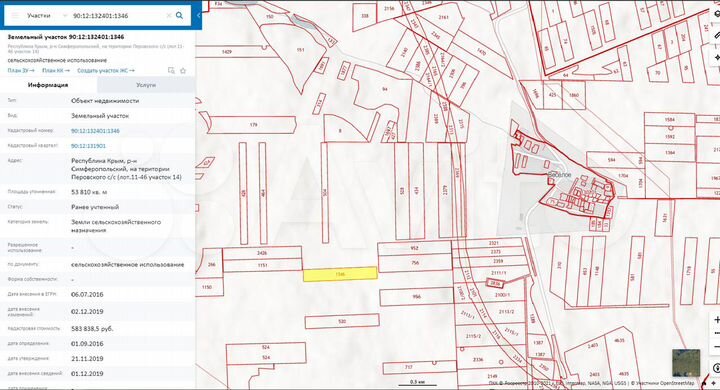Click the date 02.12.2019
The image size is (720, 390).
[x=87, y=312]
